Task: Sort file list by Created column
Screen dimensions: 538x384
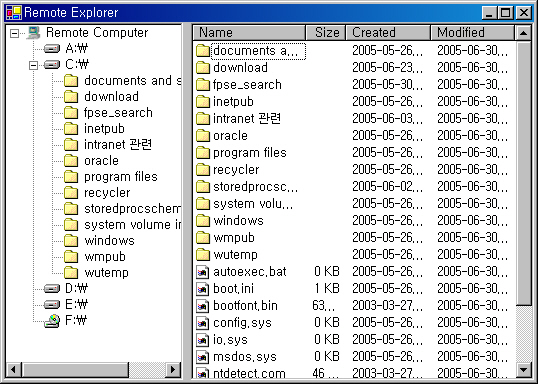Action: point(388,33)
